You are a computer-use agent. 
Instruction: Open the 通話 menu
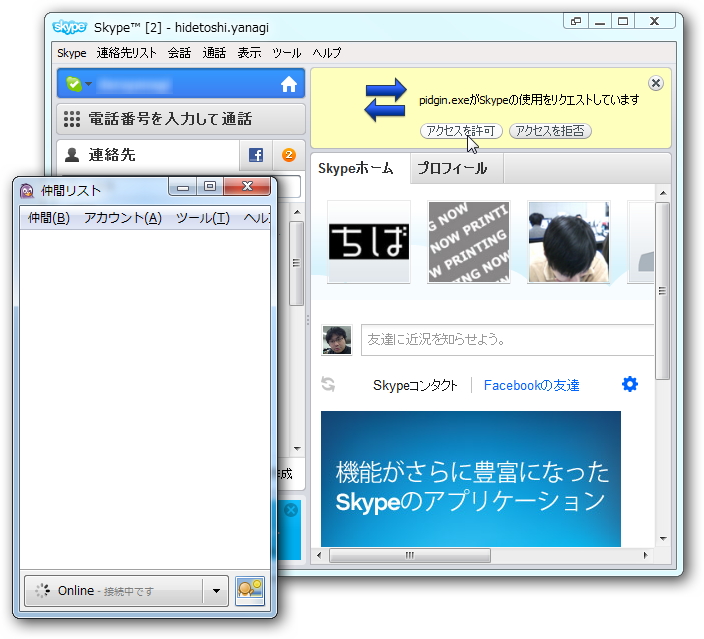[x=214, y=53]
